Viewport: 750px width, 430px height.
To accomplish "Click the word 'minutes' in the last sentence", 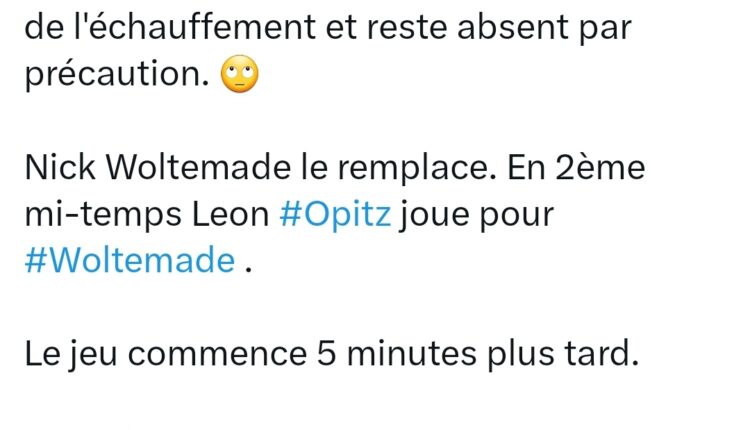I will (412, 354).
